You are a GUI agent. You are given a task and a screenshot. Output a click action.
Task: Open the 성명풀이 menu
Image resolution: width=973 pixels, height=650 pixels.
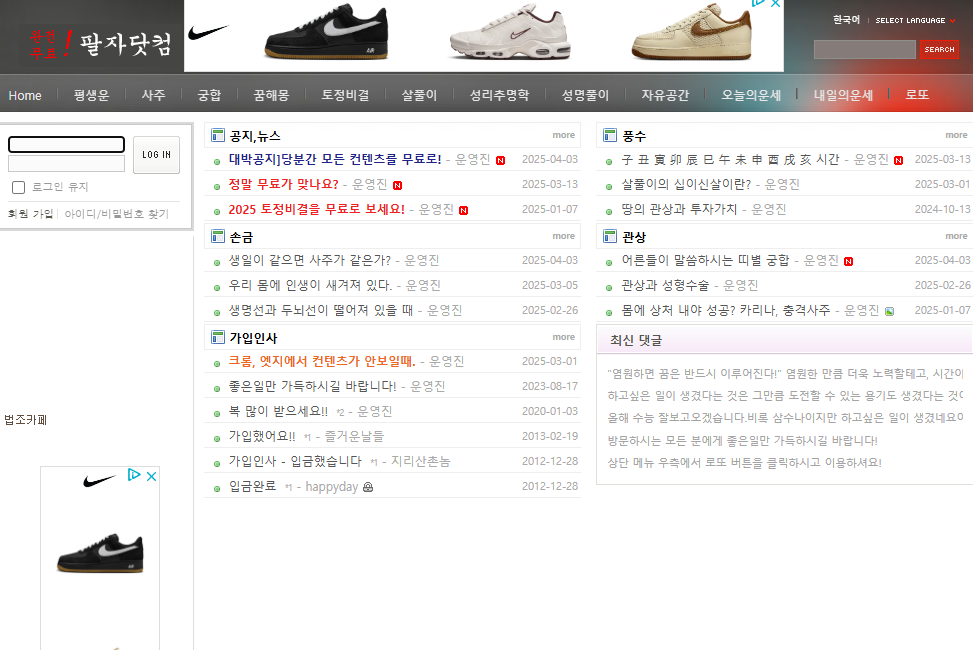point(585,95)
